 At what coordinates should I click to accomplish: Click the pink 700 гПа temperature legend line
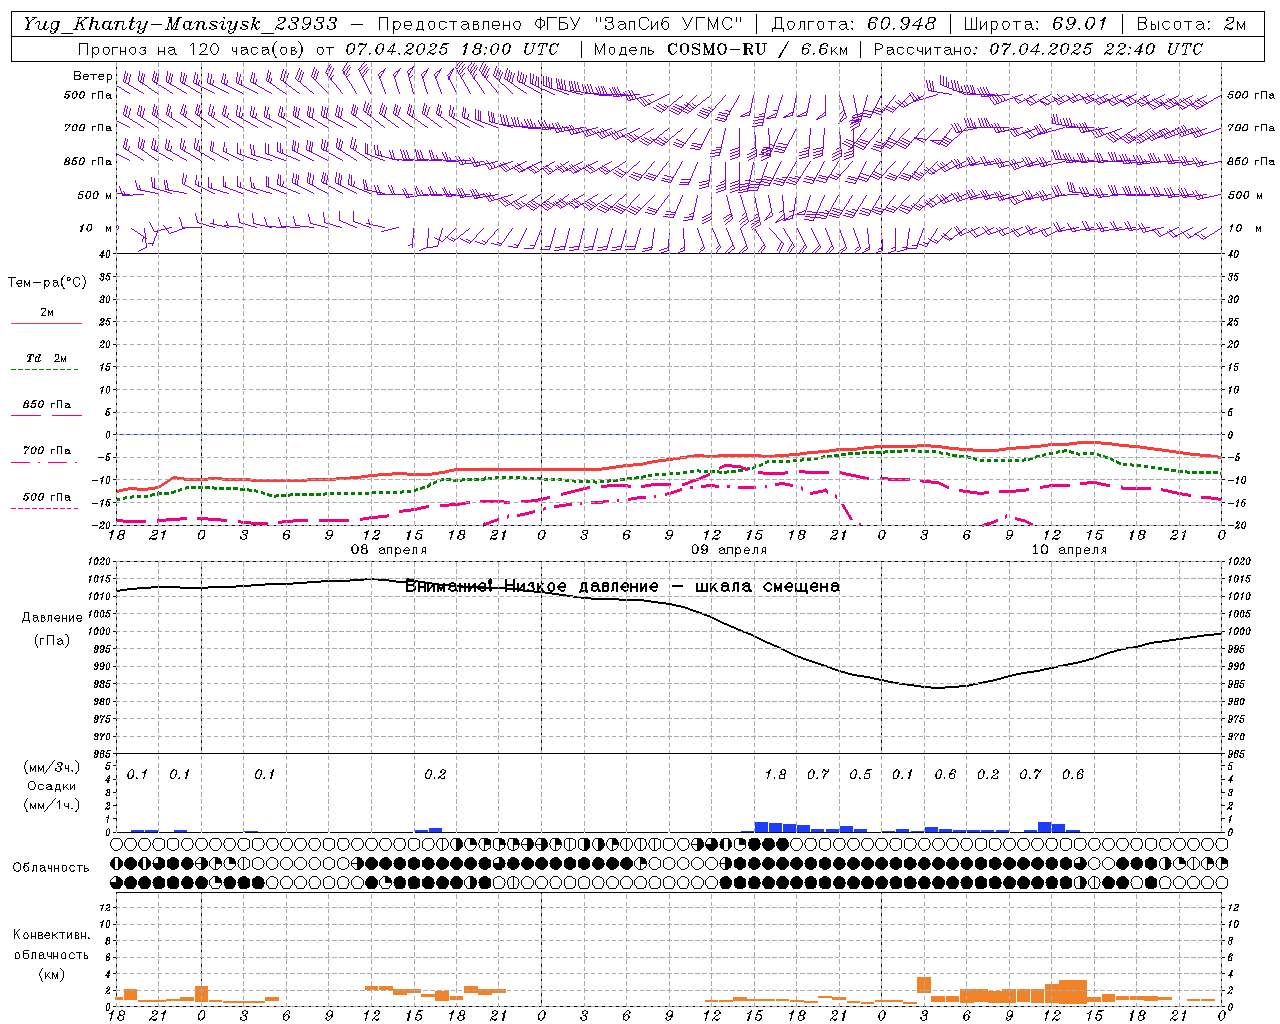point(46,462)
